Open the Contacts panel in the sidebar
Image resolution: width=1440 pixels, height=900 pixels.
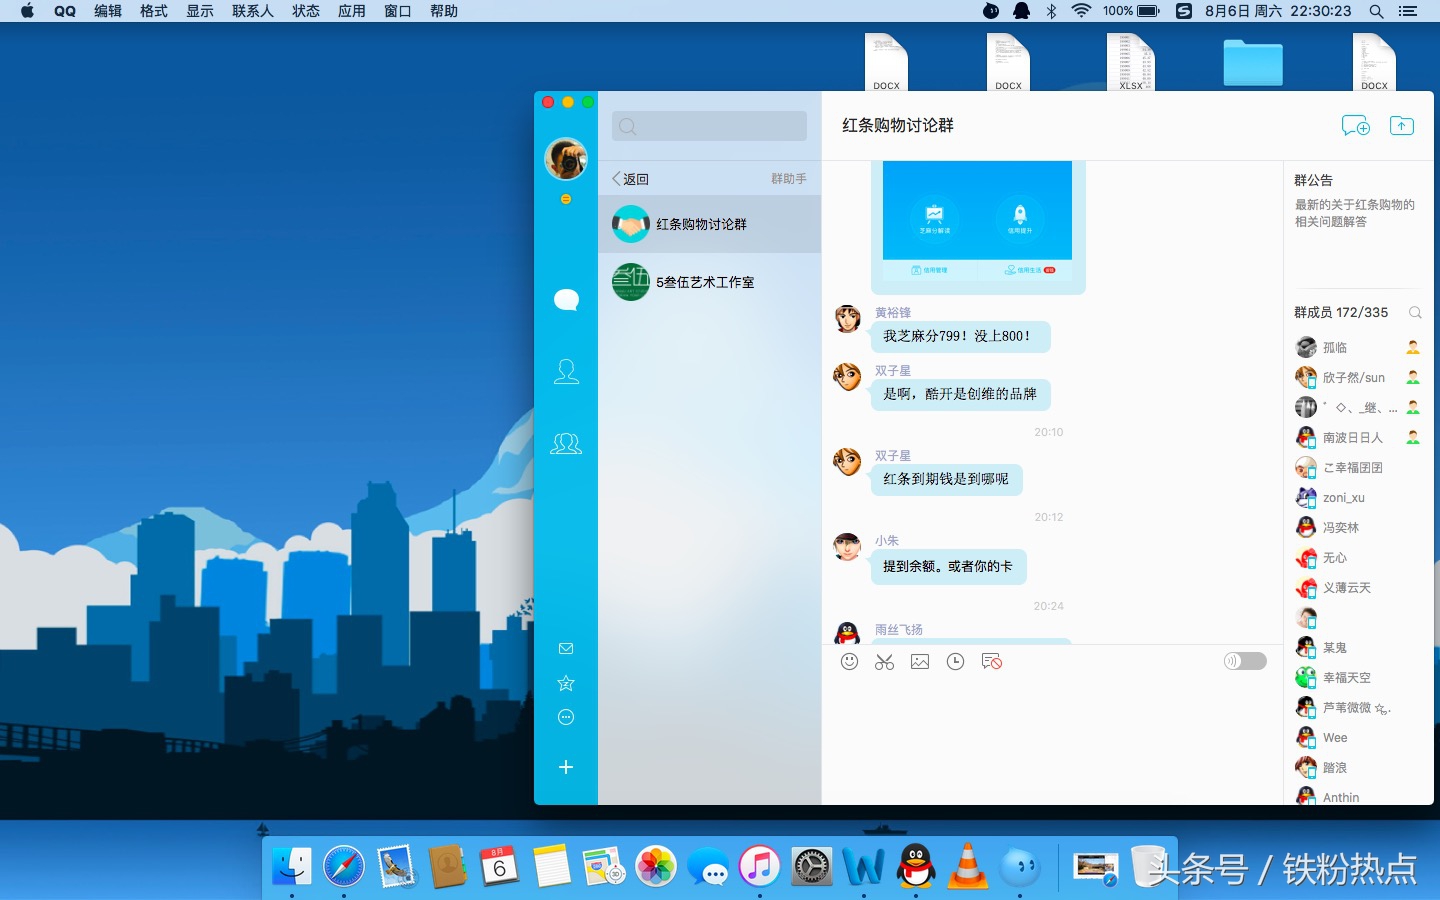pos(566,371)
